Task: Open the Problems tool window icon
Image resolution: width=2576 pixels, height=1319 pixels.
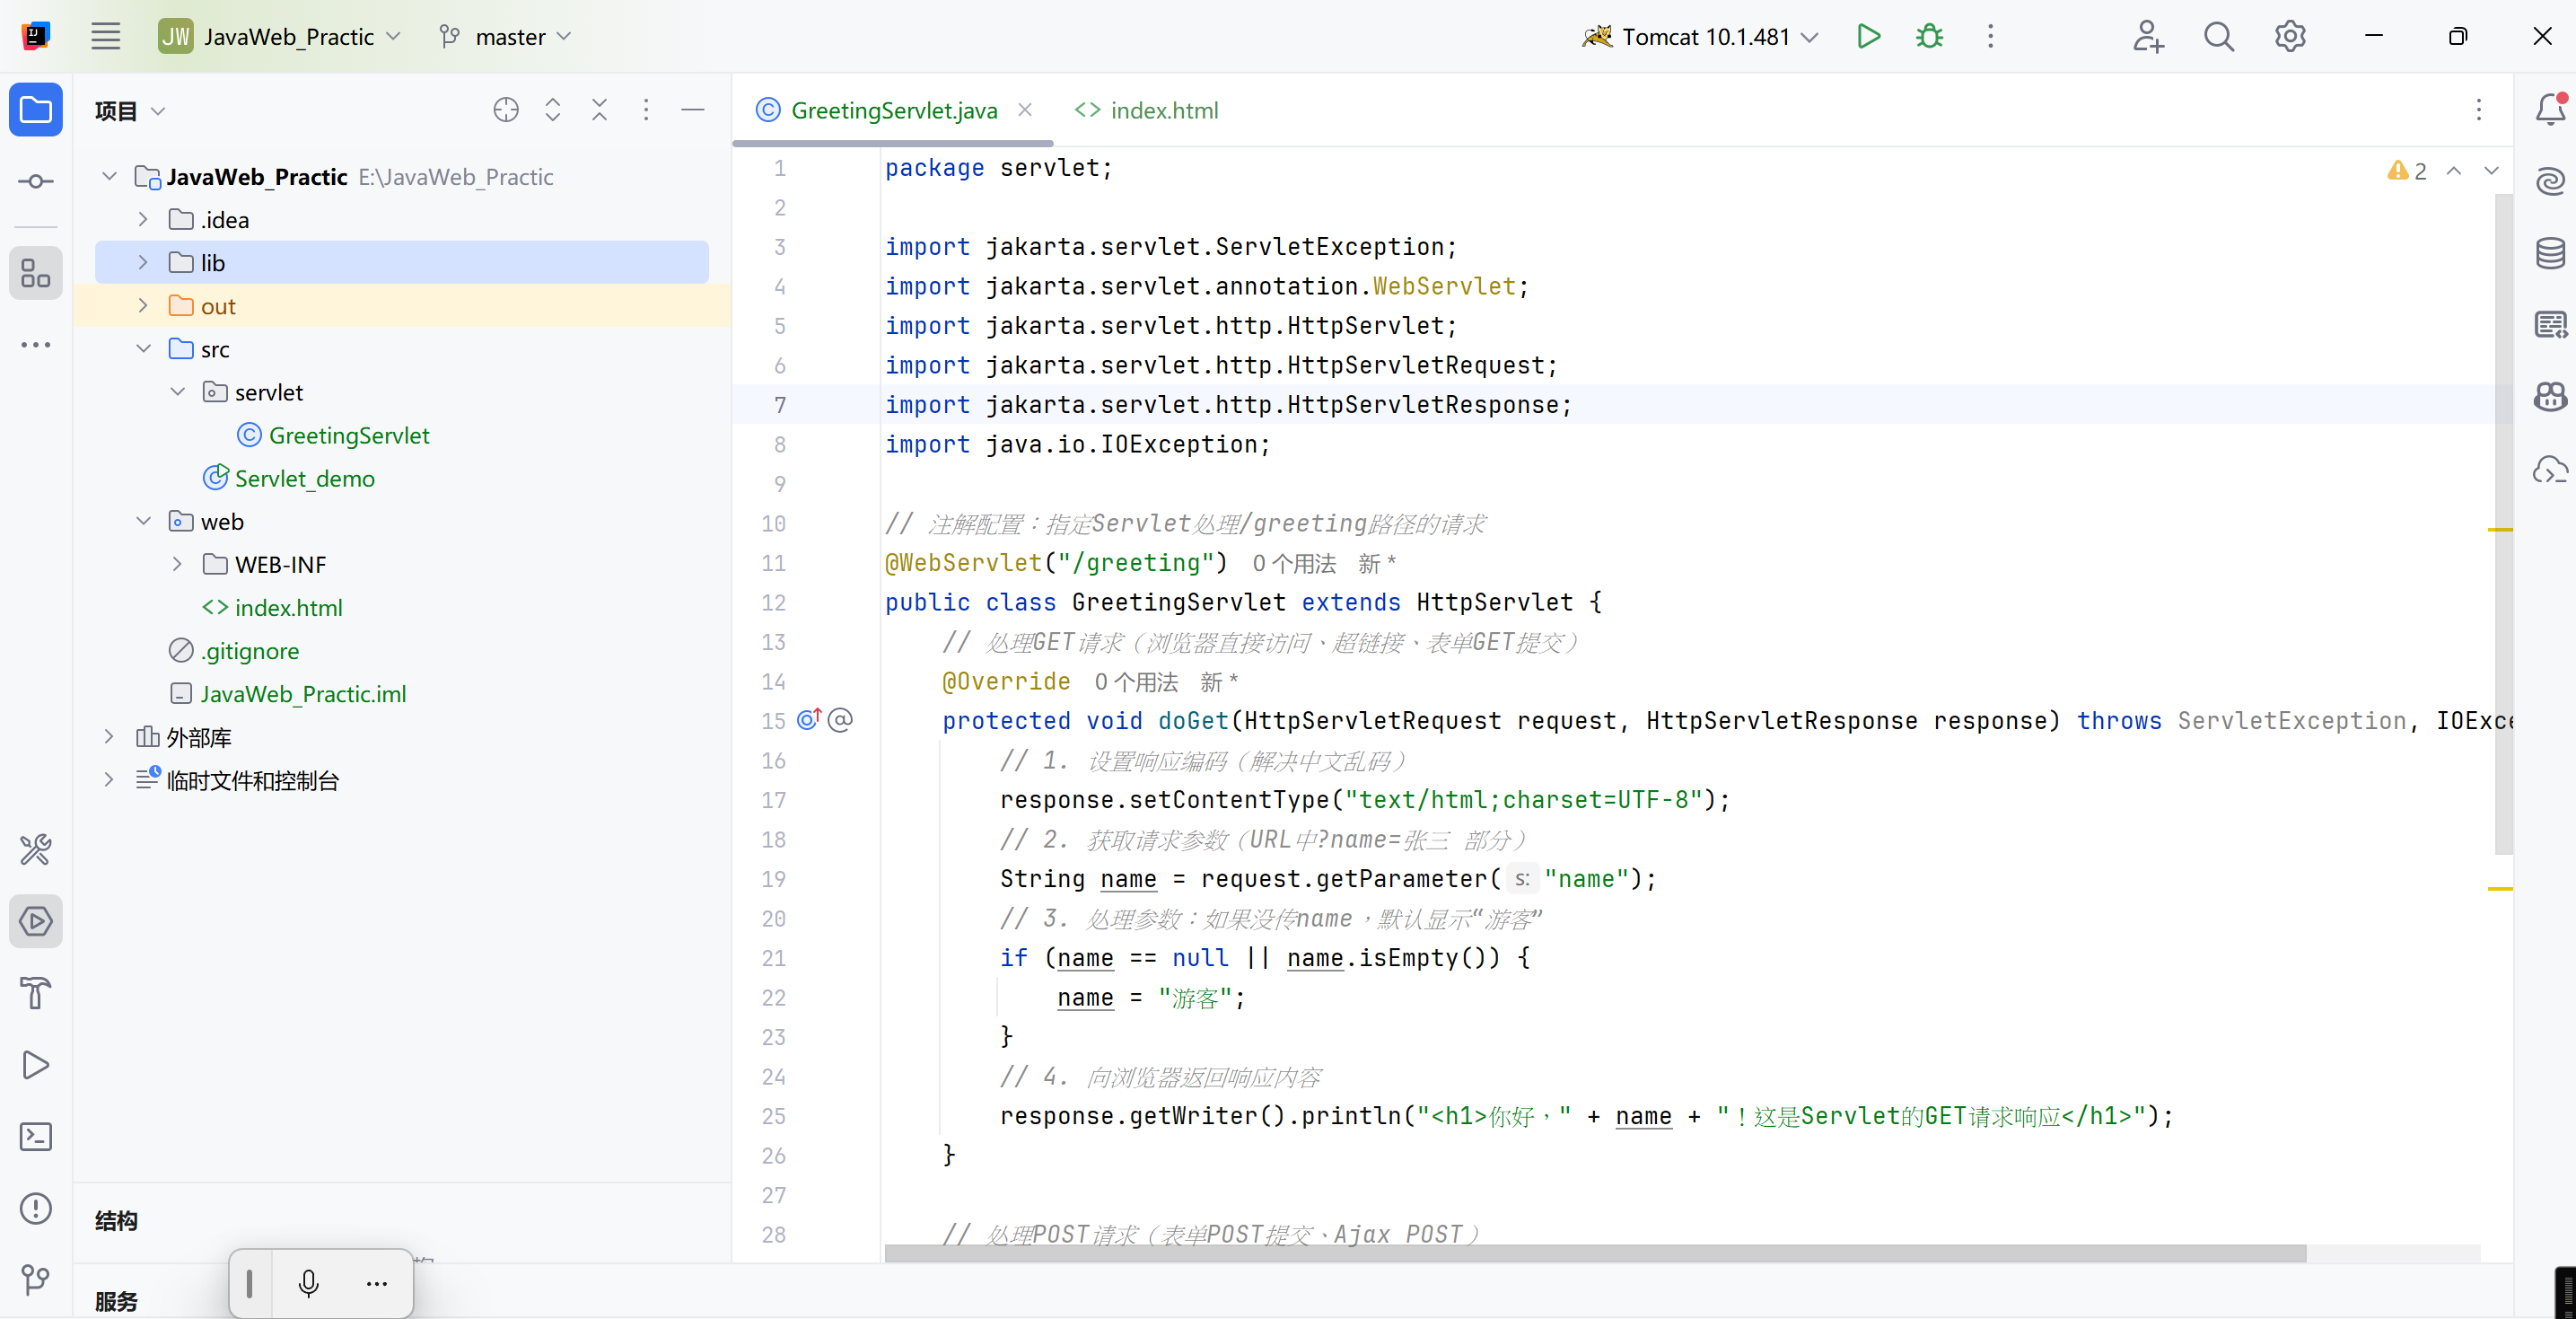Action: 36,1208
